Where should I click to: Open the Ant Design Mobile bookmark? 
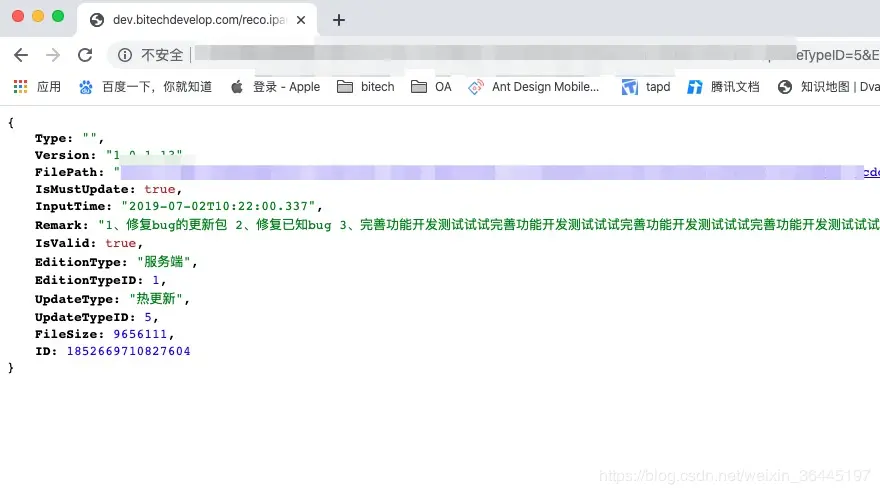[x=534, y=86]
